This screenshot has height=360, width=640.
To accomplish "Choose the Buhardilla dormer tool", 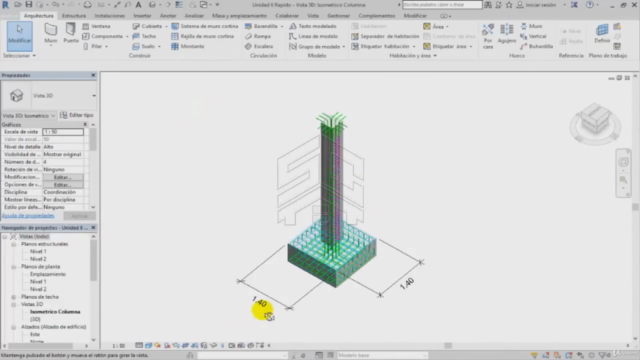I will (536, 47).
